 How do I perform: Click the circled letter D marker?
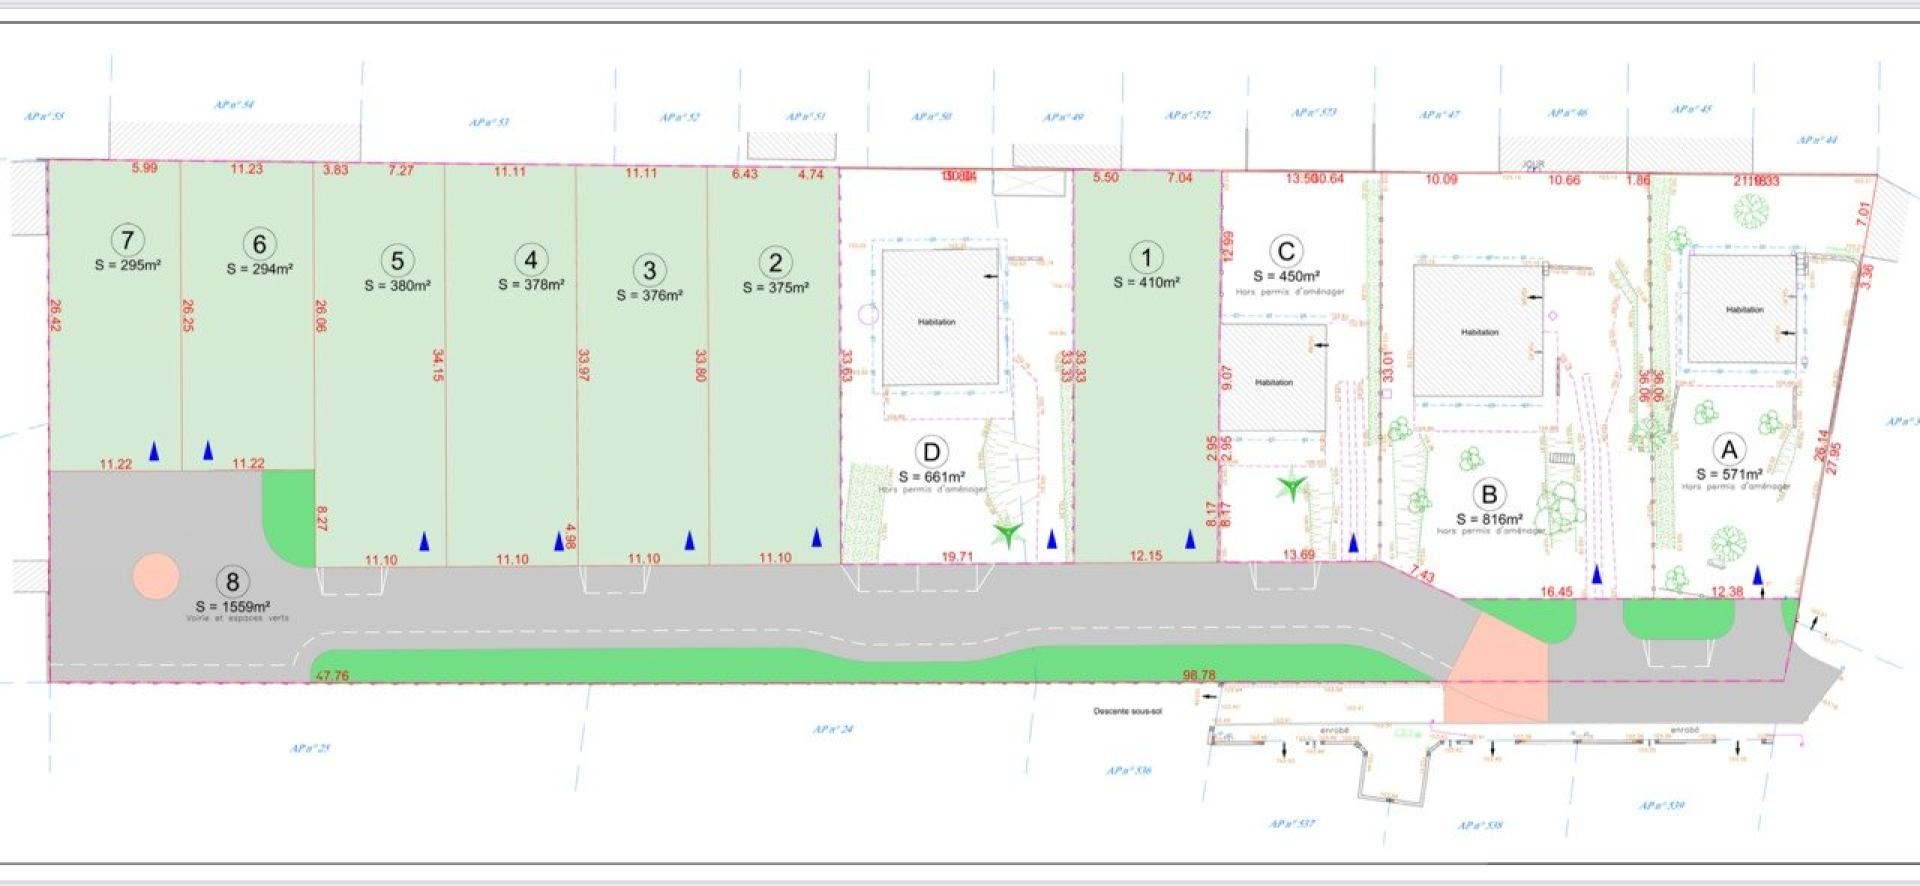click(x=931, y=453)
